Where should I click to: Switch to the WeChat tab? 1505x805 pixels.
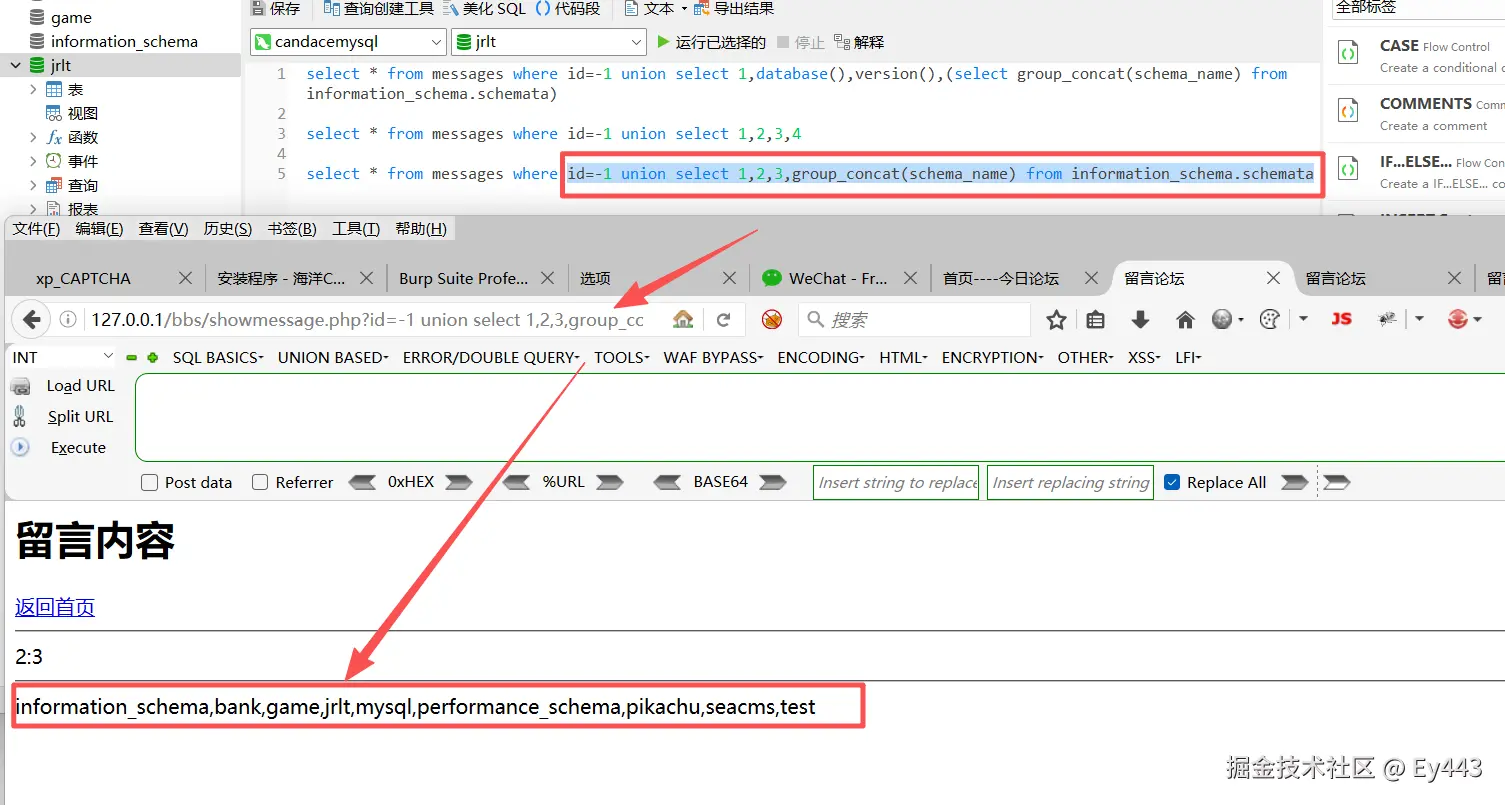pyautogui.click(x=837, y=278)
